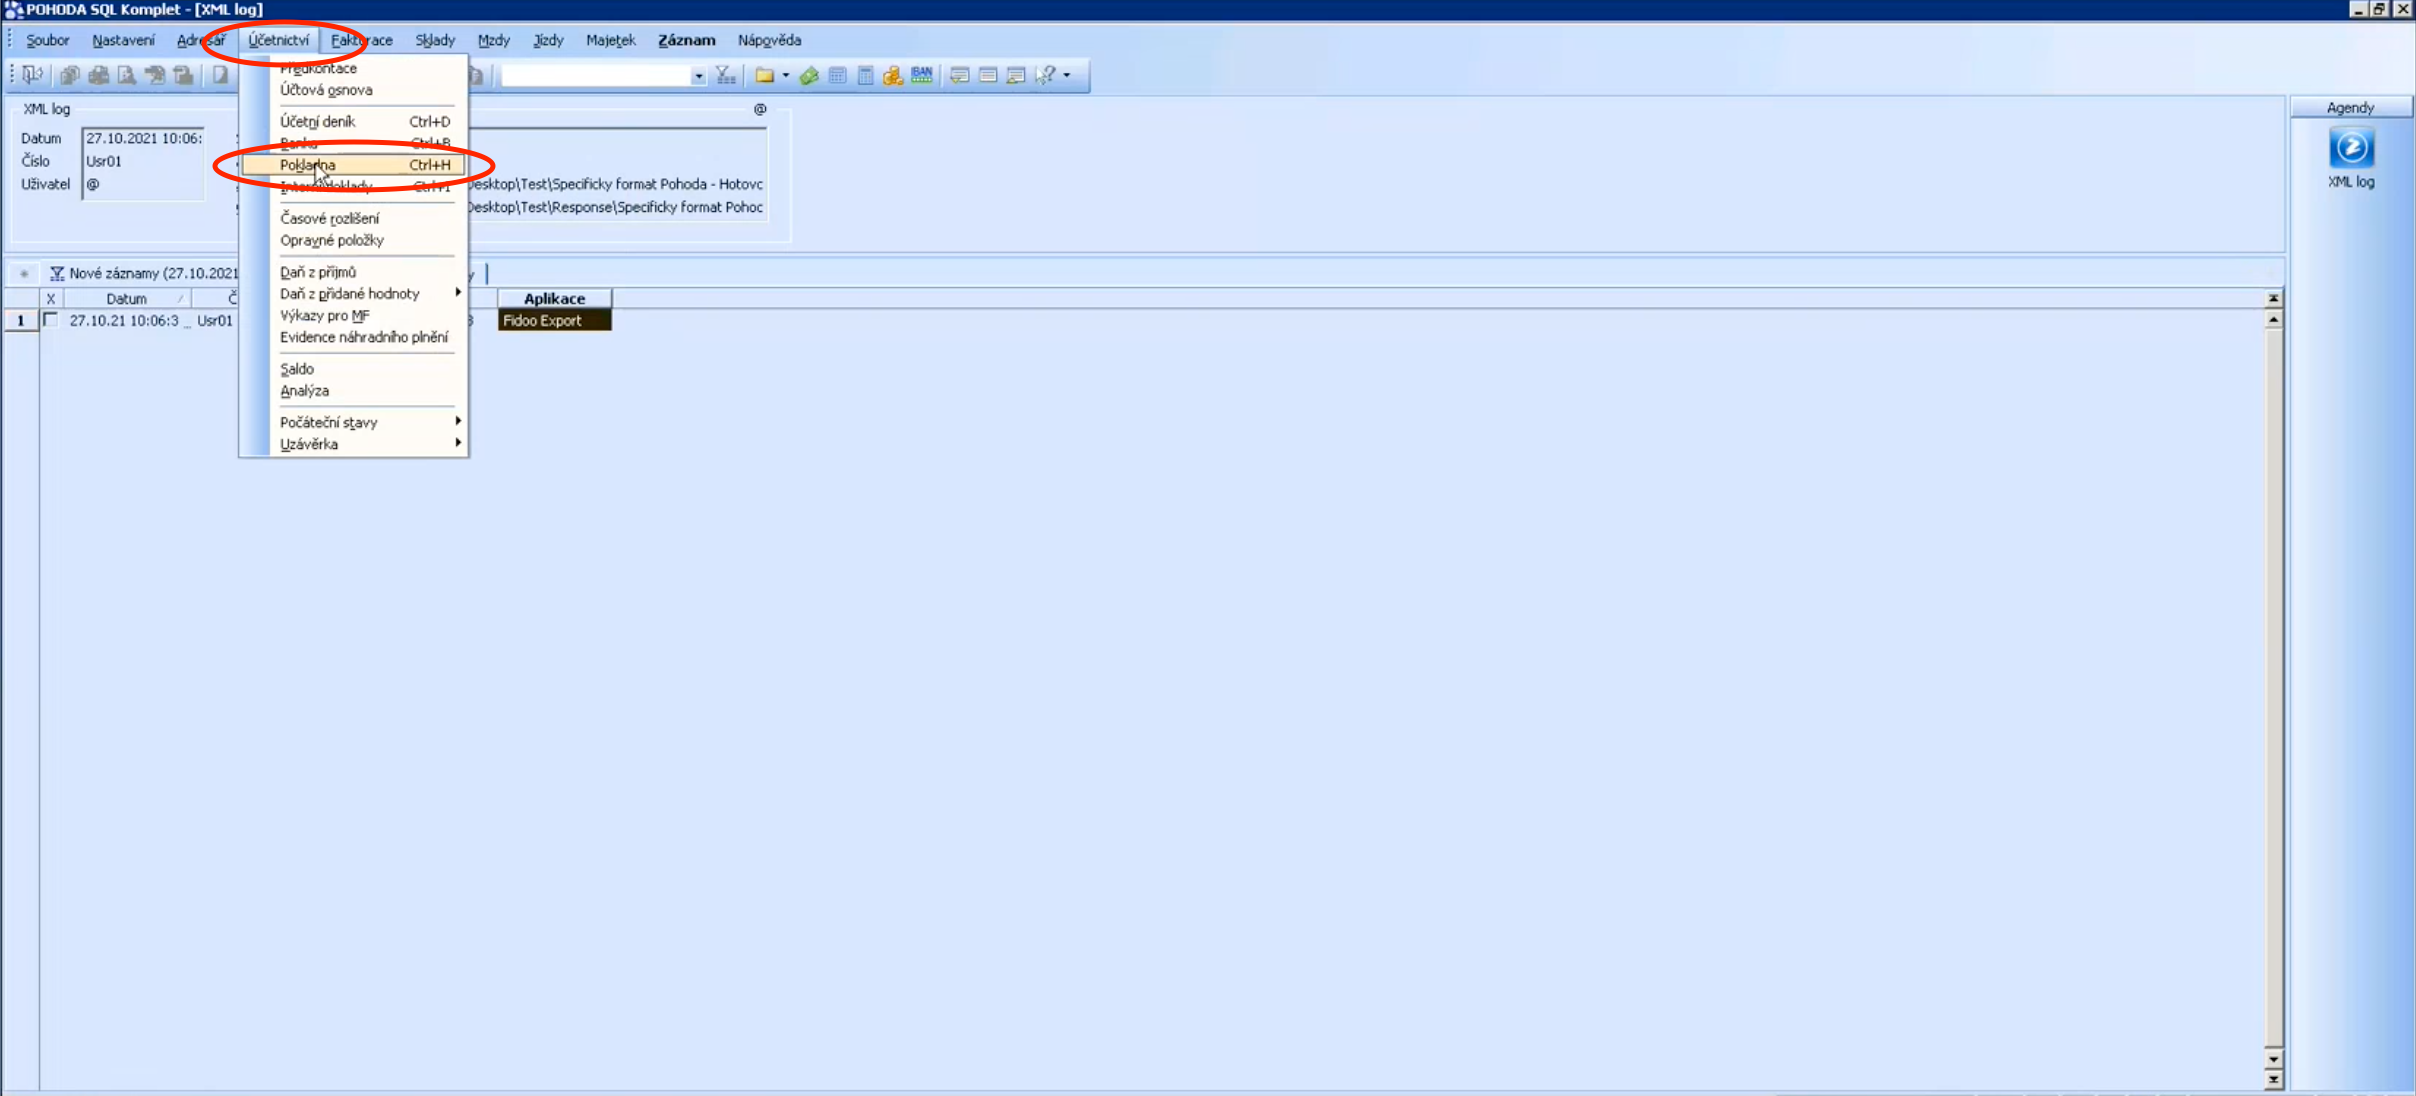Click the table scrollbar down arrow
Screen dimensions: 2416x1096
(2273, 1059)
